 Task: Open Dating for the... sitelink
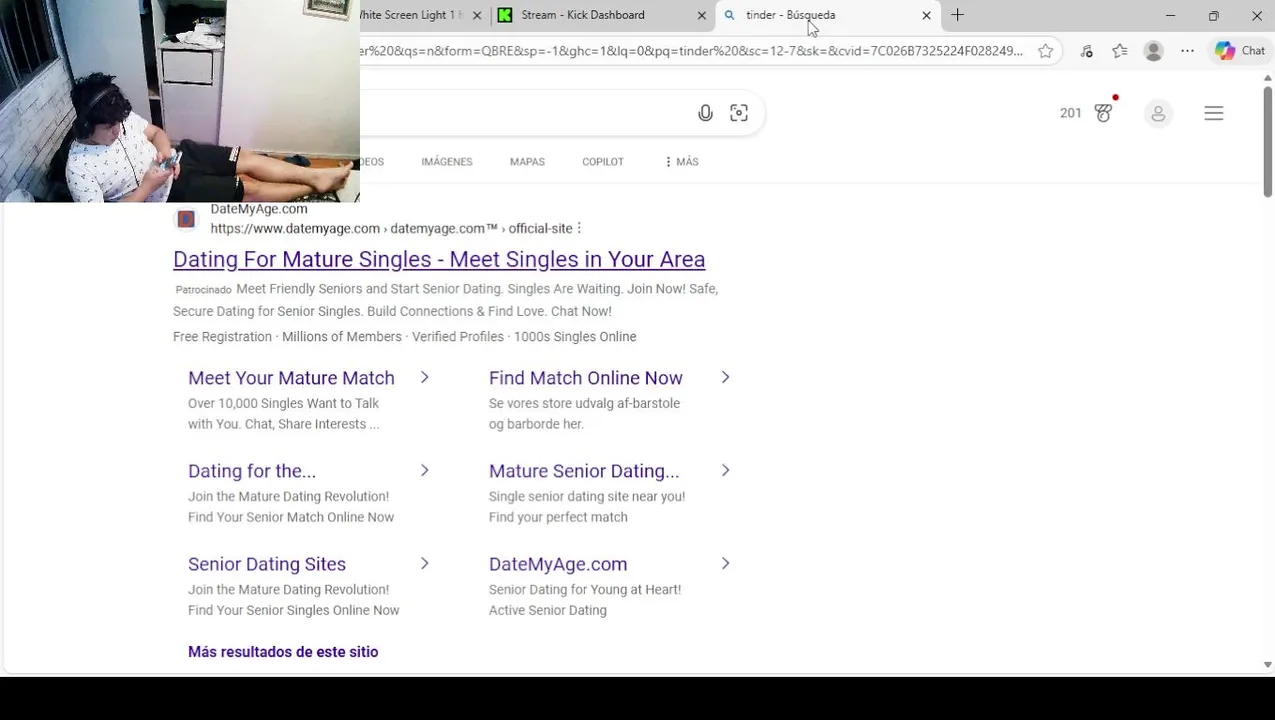tap(252, 471)
